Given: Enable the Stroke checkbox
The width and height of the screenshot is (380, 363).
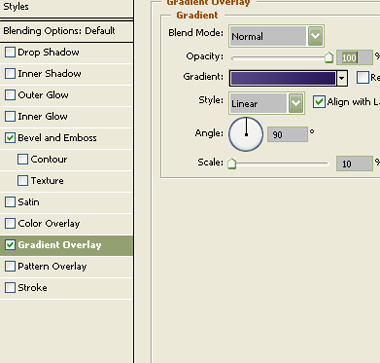Looking at the screenshot, I should tap(10, 287).
